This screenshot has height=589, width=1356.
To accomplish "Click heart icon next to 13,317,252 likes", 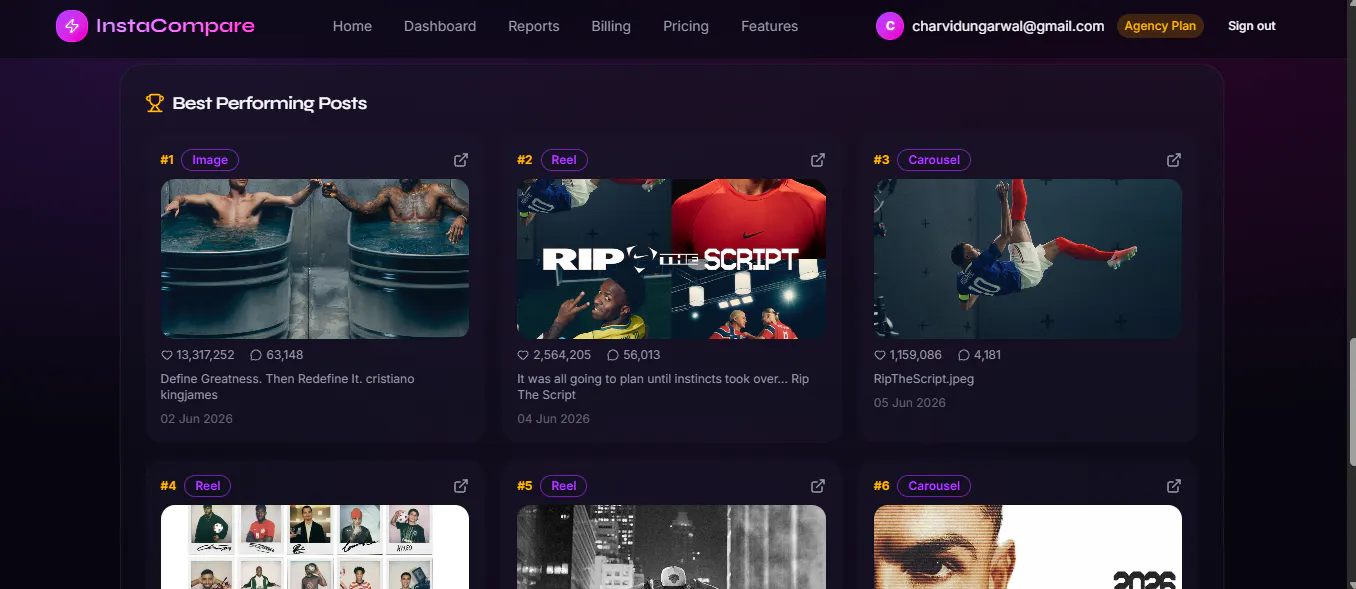I will click(167, 355).
